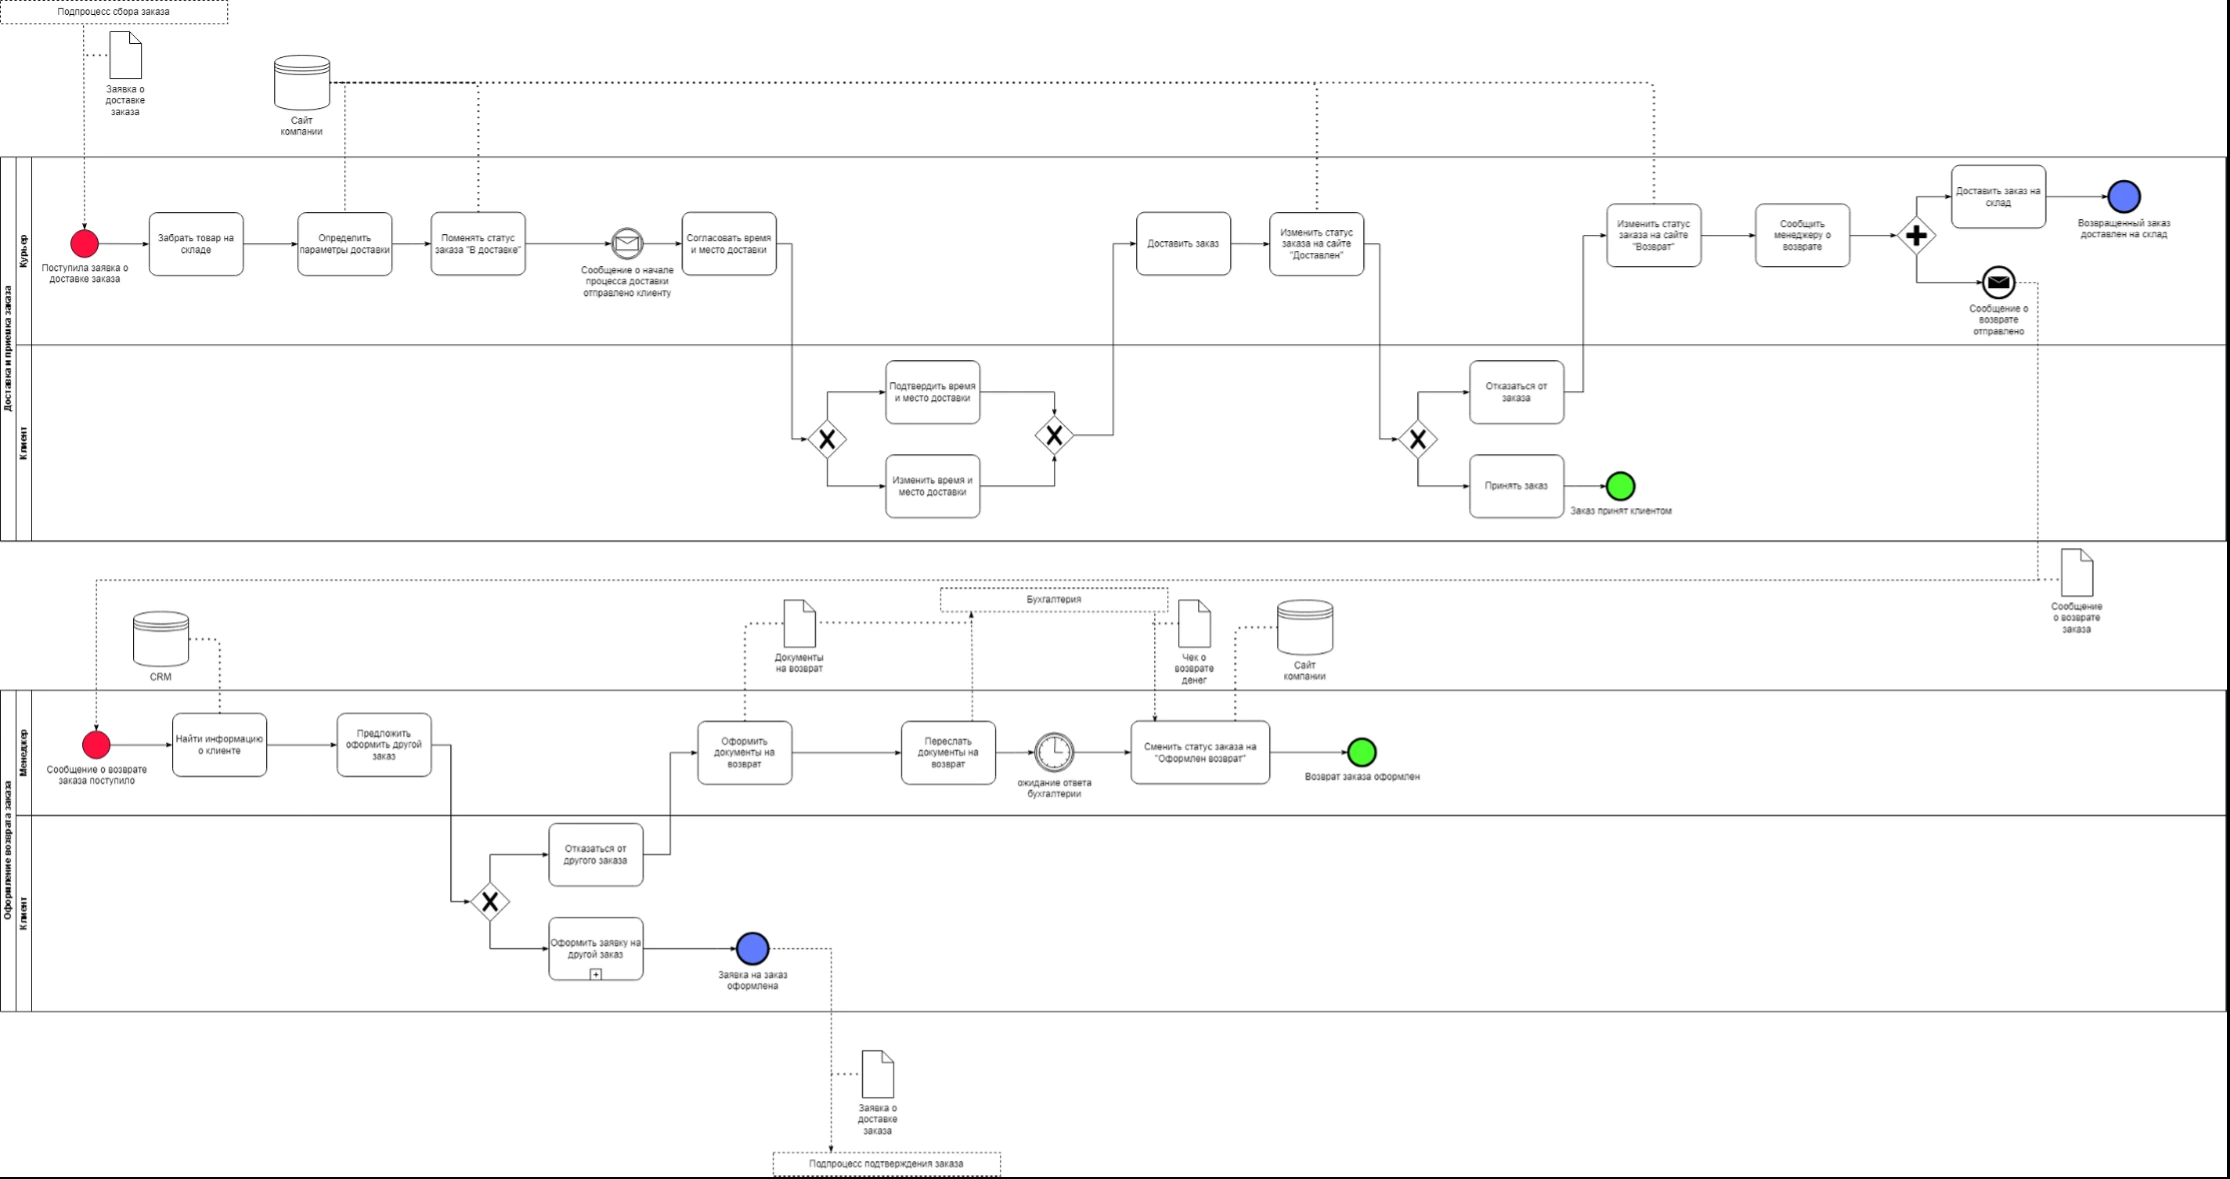The width and height of the screenshot is (2230, 1179).
Task: Select 'Сайт компании' data store beside 'Чек о возврате денег'
Action: tap(1305, 627)
